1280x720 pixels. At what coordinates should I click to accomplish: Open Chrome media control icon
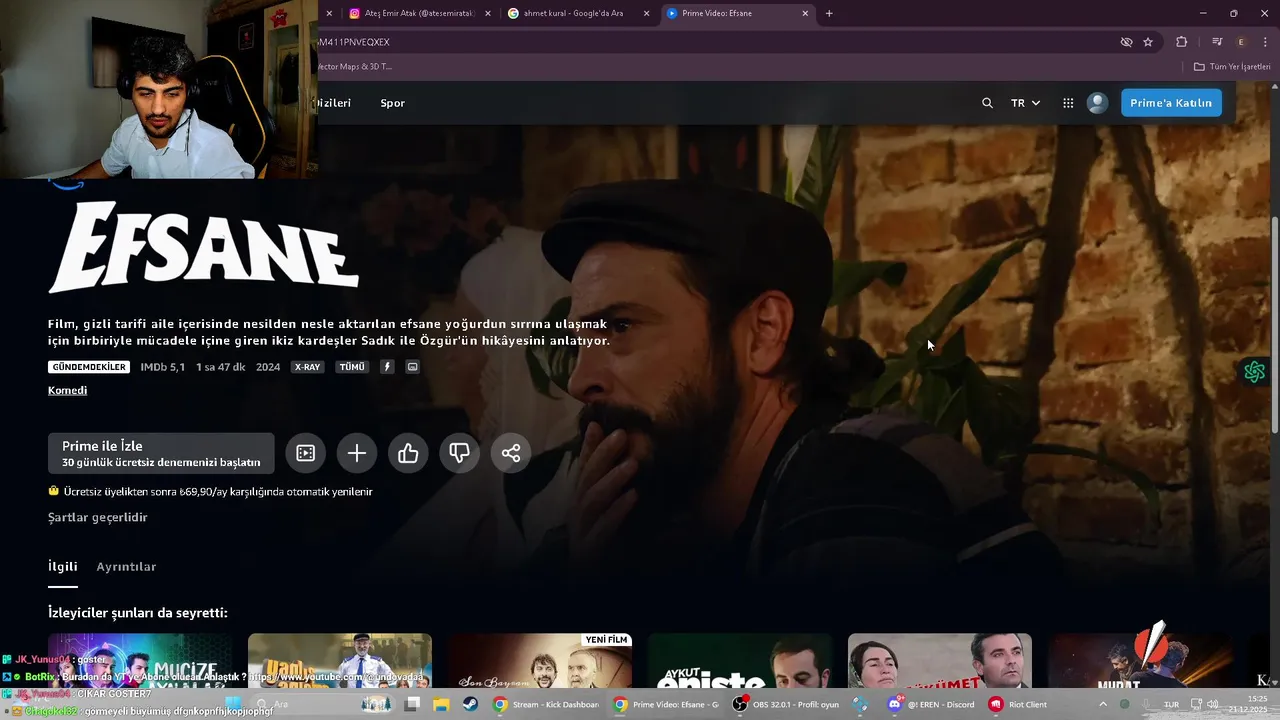click(x=1217, y=42)
